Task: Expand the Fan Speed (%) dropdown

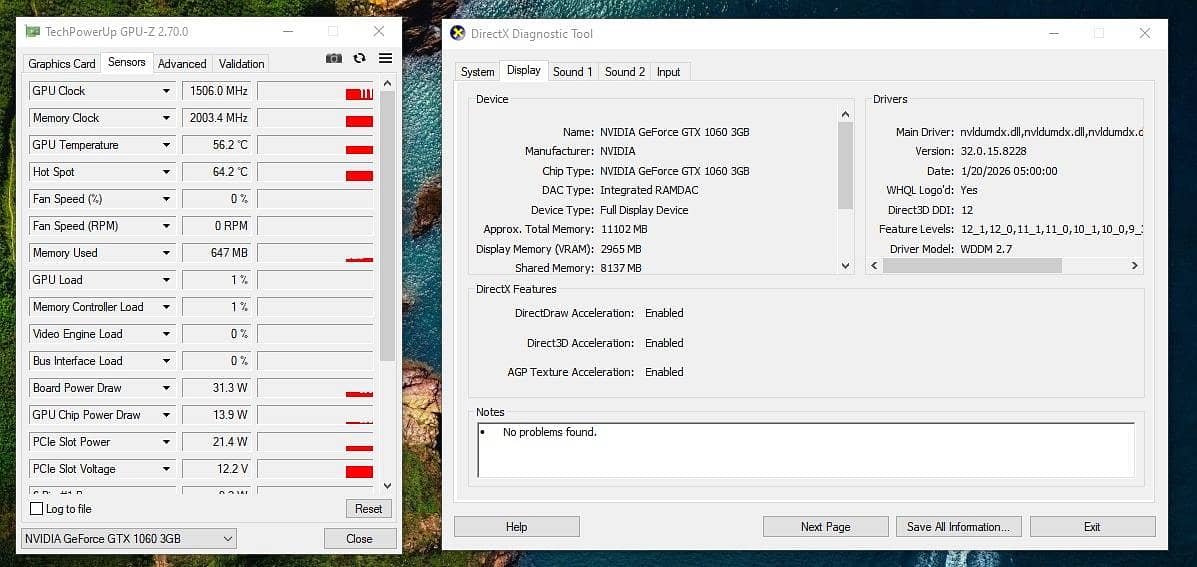Action: pos(166,199)
